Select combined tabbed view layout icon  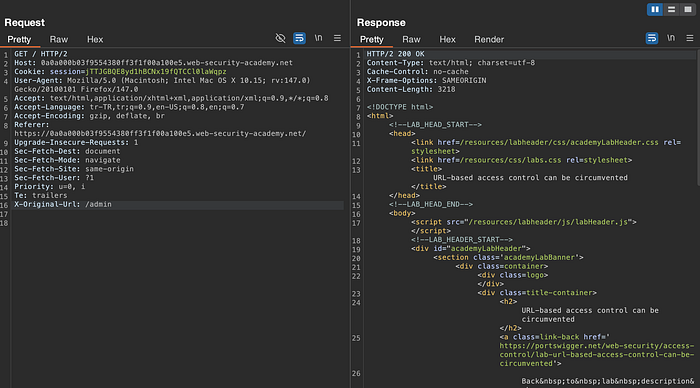pyautogui.click(x=688, y=9)
